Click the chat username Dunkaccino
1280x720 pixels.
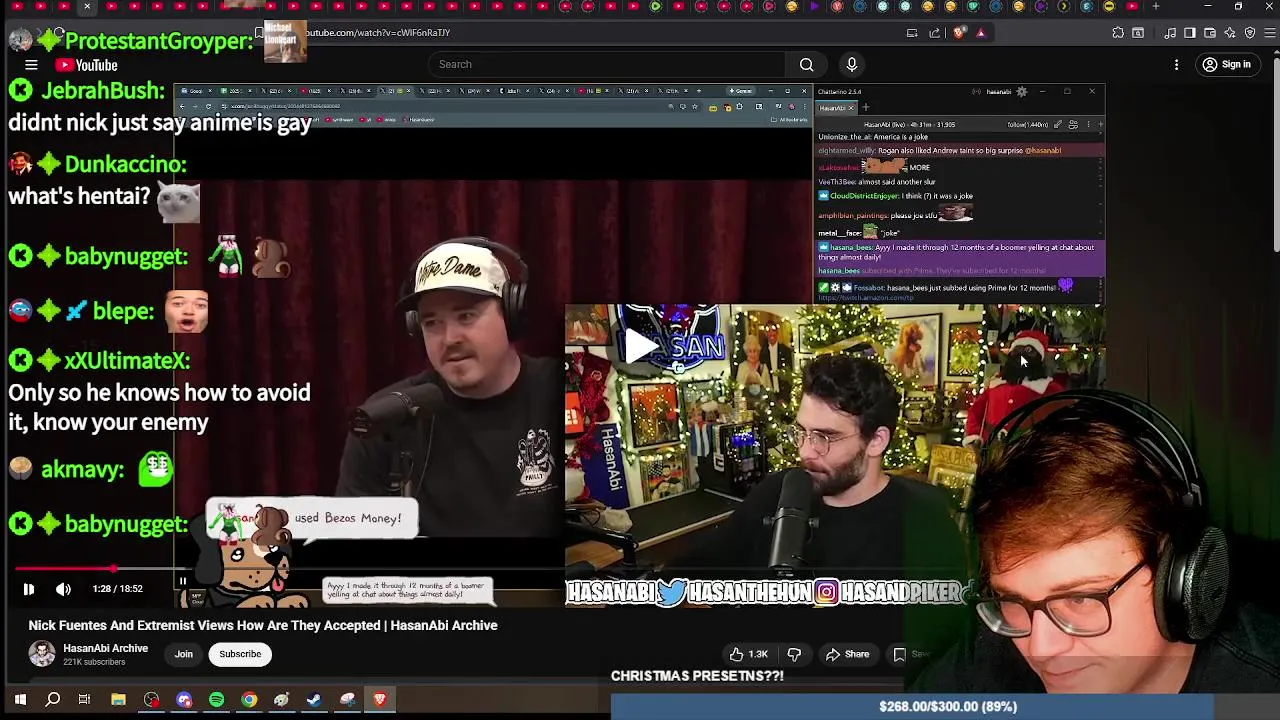[x=125, y=164]
